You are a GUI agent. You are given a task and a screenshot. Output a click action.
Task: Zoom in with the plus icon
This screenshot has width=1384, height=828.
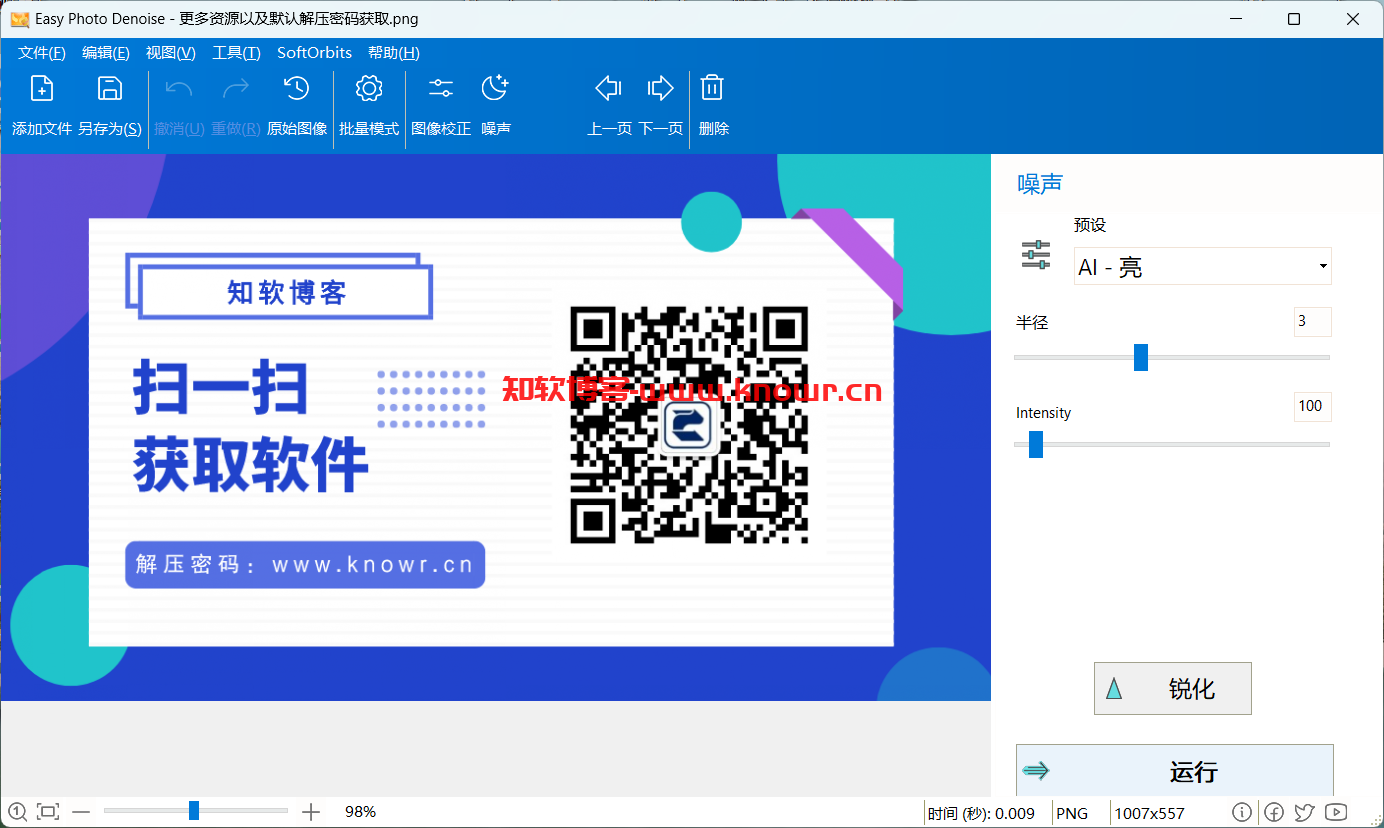[x=311, y=812]
